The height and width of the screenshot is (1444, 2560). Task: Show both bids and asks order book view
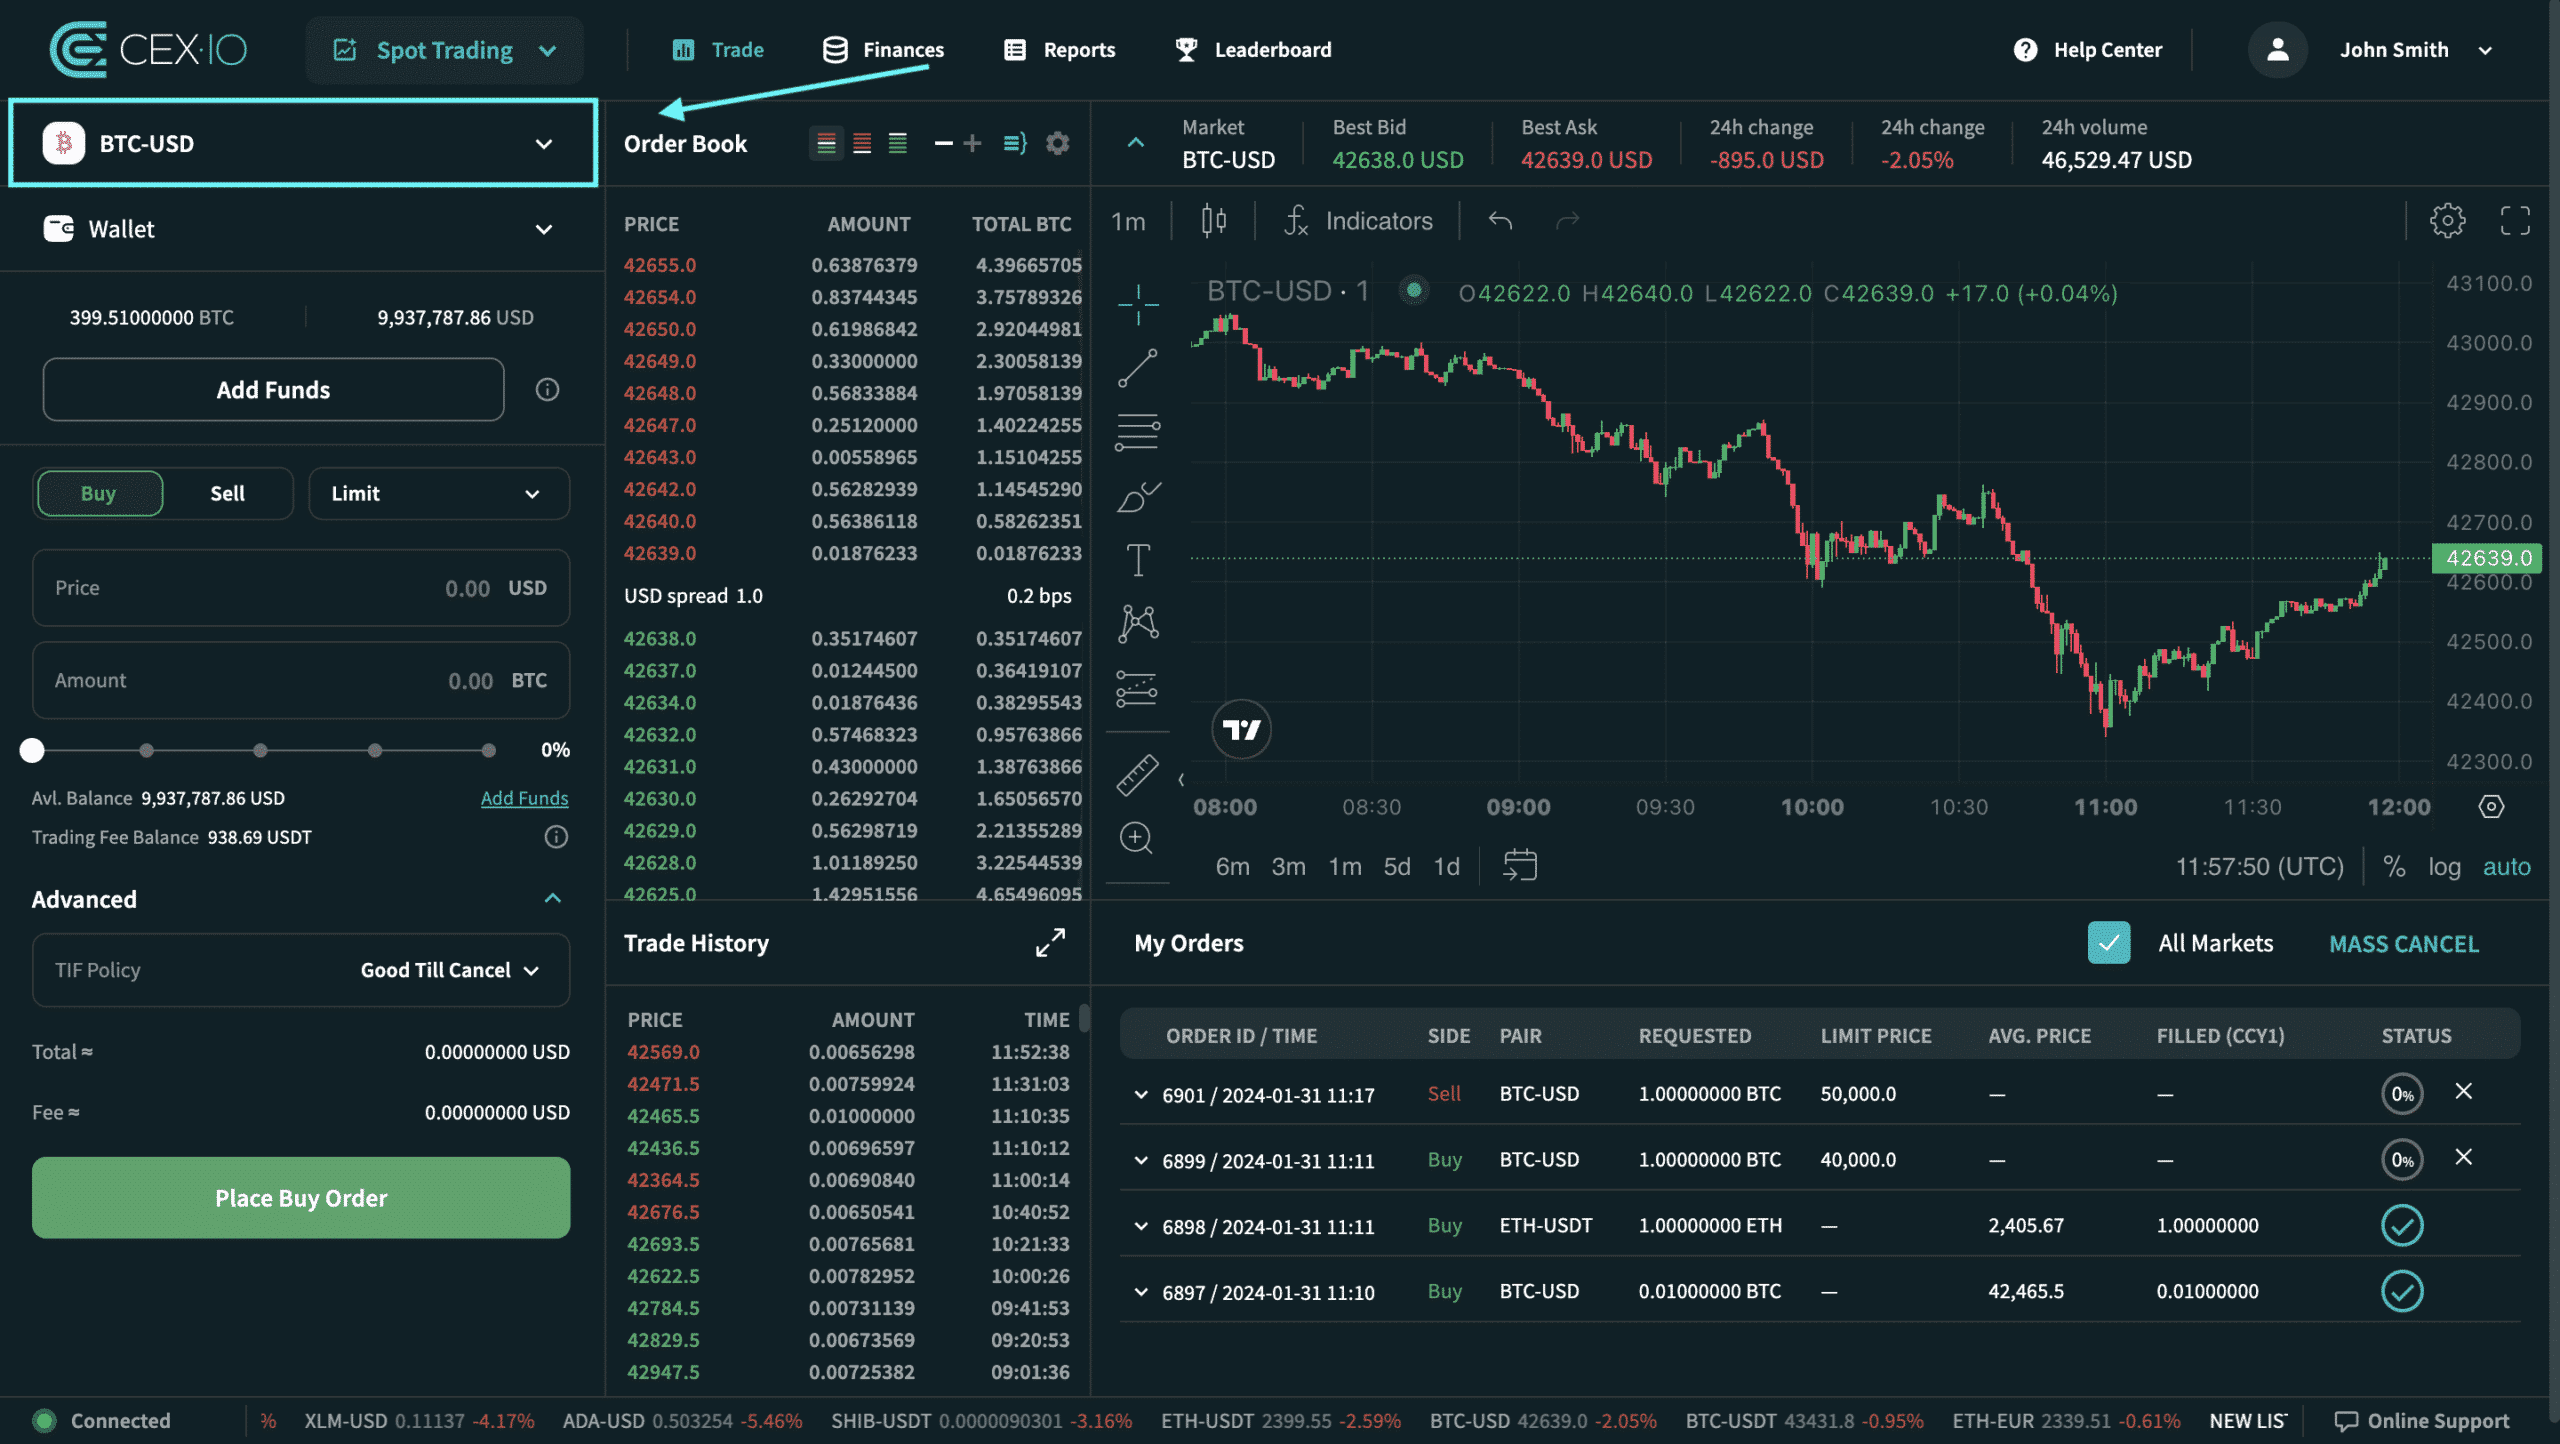point(826,144)
